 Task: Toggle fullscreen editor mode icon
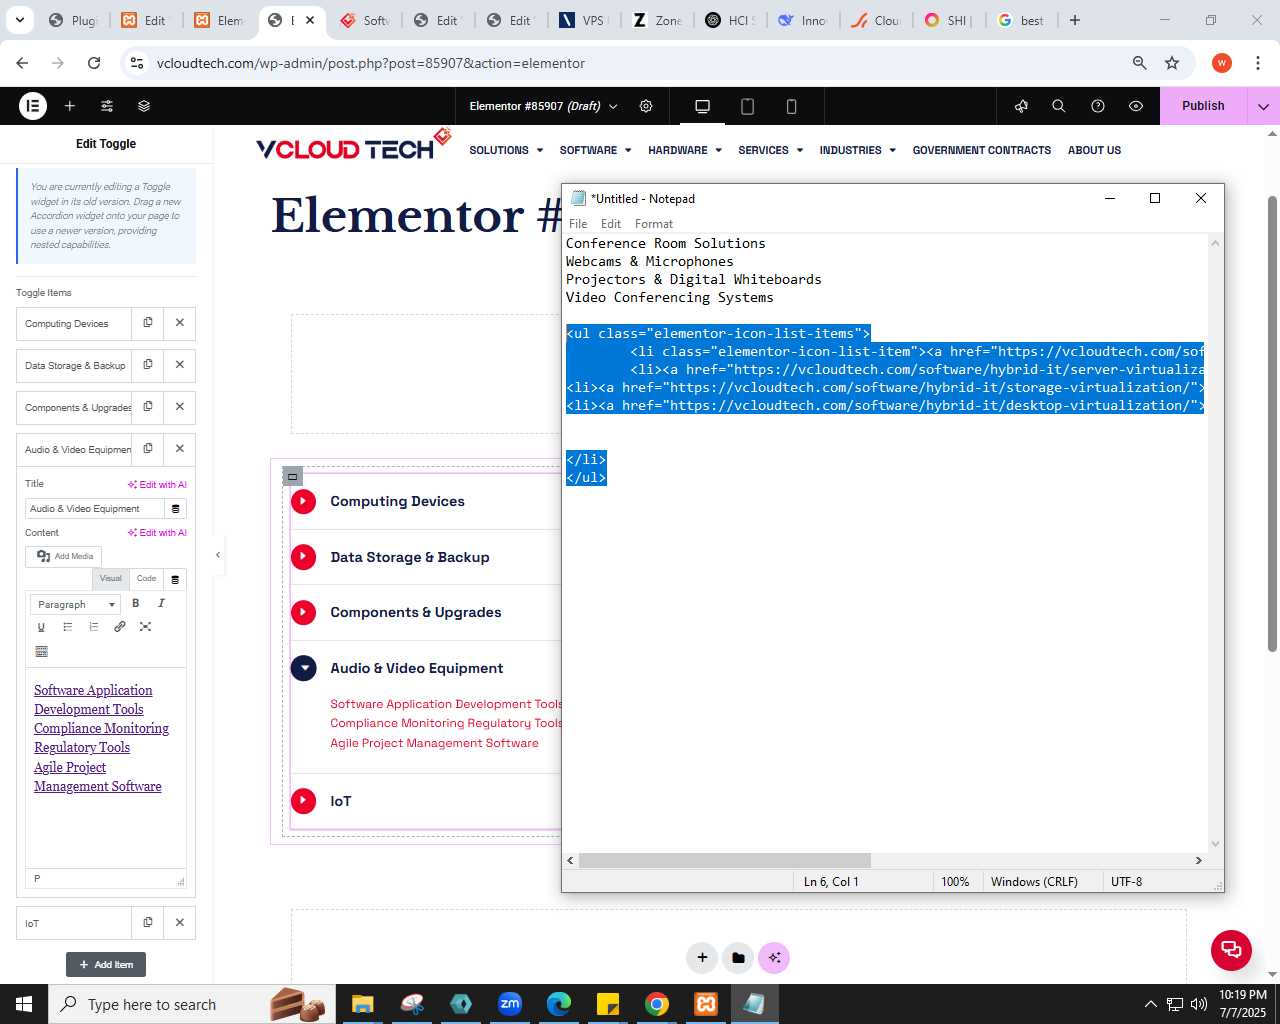pyautogui.click(x=145, y=627)
